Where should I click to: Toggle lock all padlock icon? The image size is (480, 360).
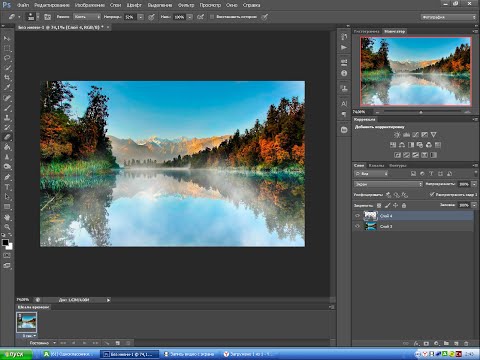pyautogui.click(x=404, y=205)
